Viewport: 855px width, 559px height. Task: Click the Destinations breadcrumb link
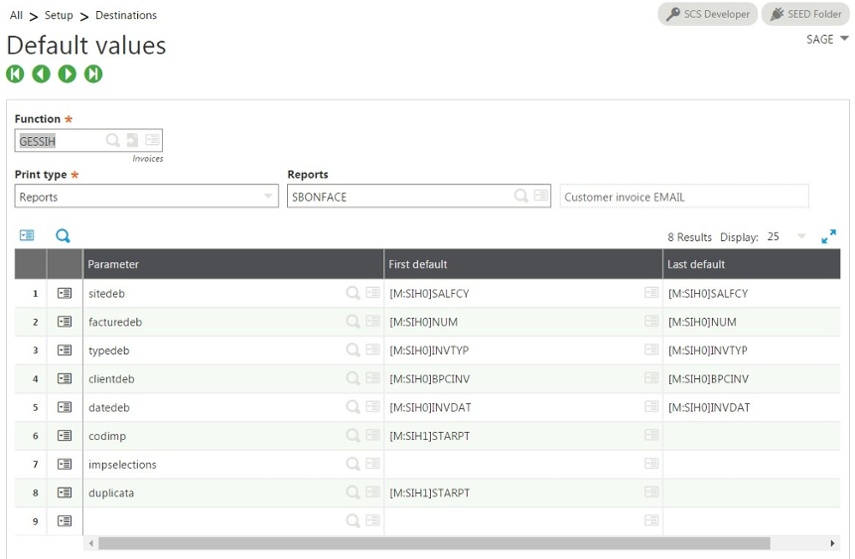coord(126,16)
